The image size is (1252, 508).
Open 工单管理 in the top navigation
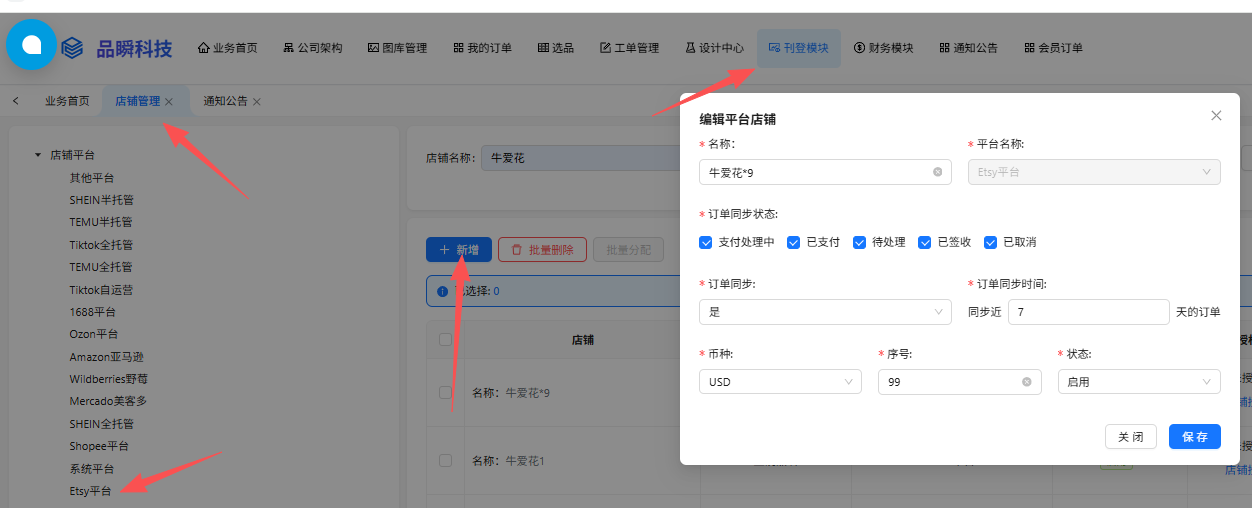coord(629,48)
